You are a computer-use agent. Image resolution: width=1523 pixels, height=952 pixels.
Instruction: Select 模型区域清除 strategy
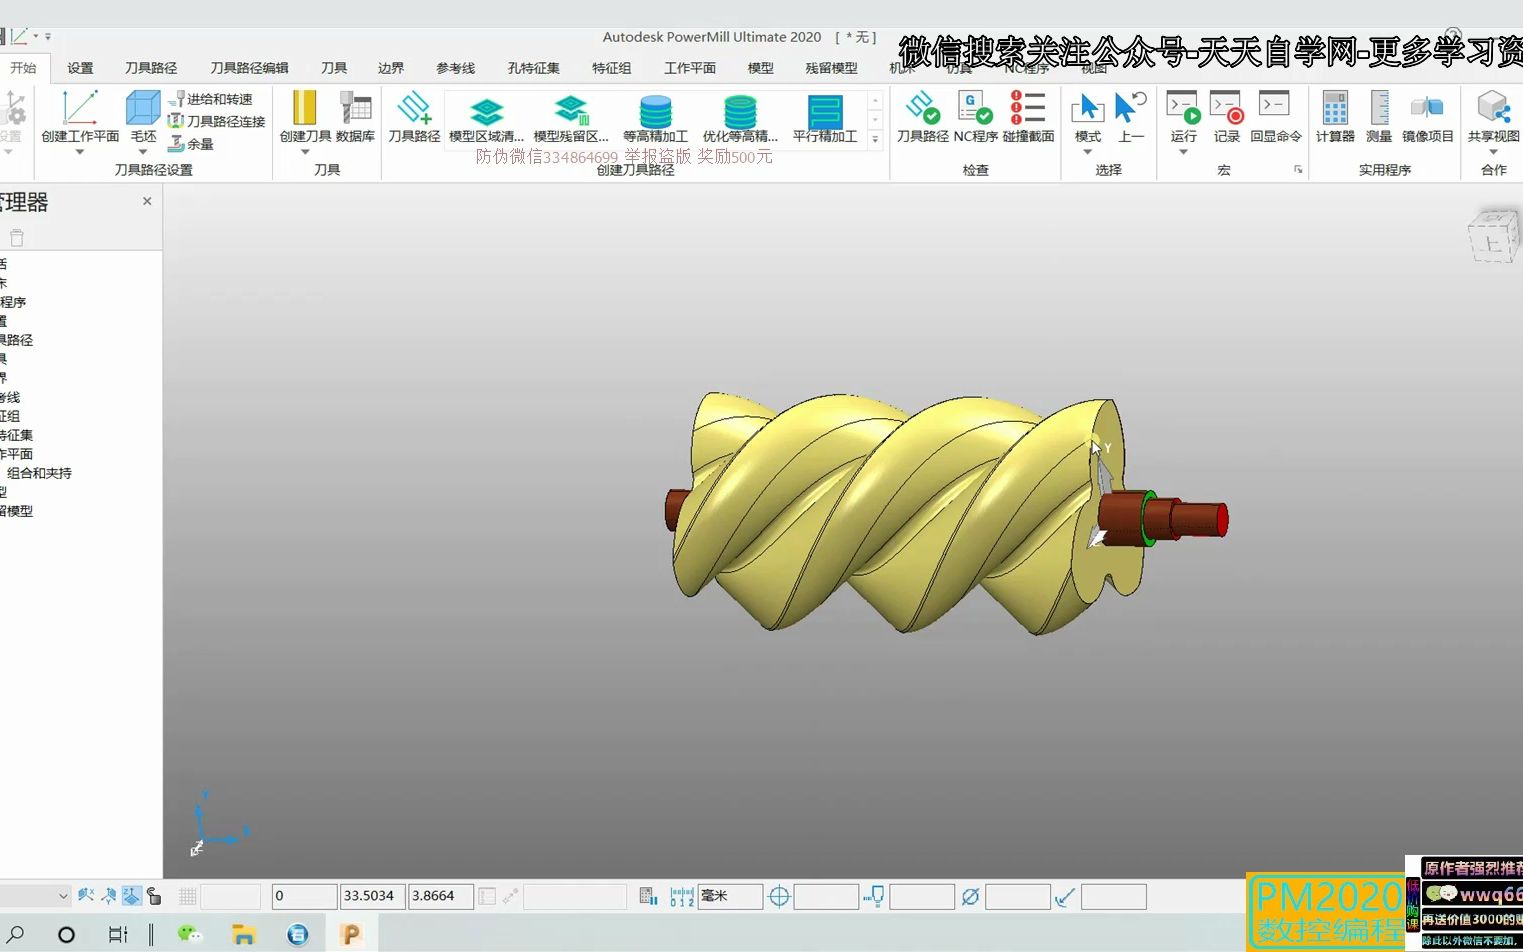(486, 118)
